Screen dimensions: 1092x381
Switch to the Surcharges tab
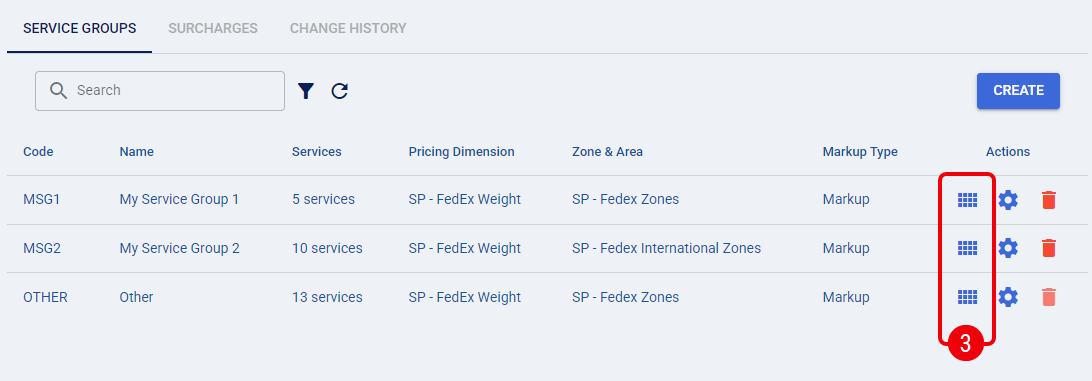pos(213,29)
